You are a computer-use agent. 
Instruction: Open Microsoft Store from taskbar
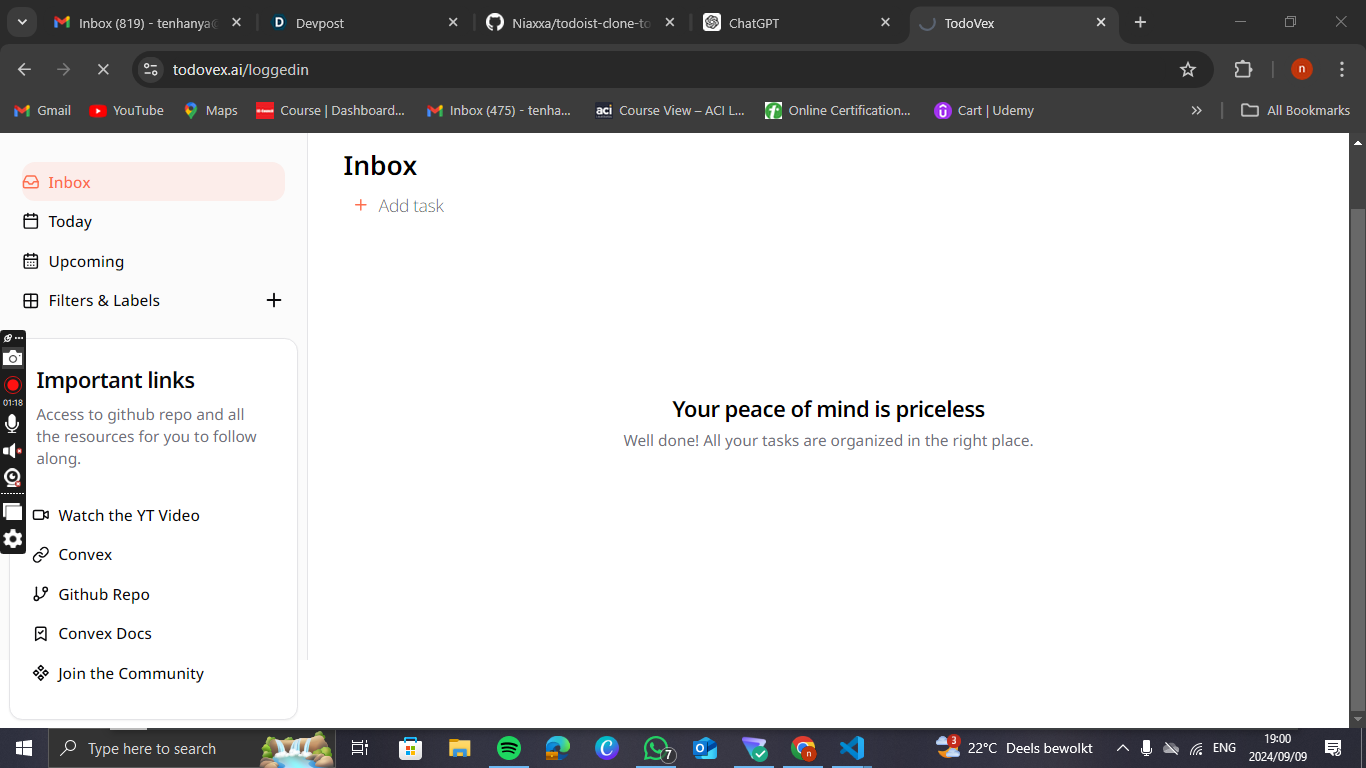click(410, 748)
